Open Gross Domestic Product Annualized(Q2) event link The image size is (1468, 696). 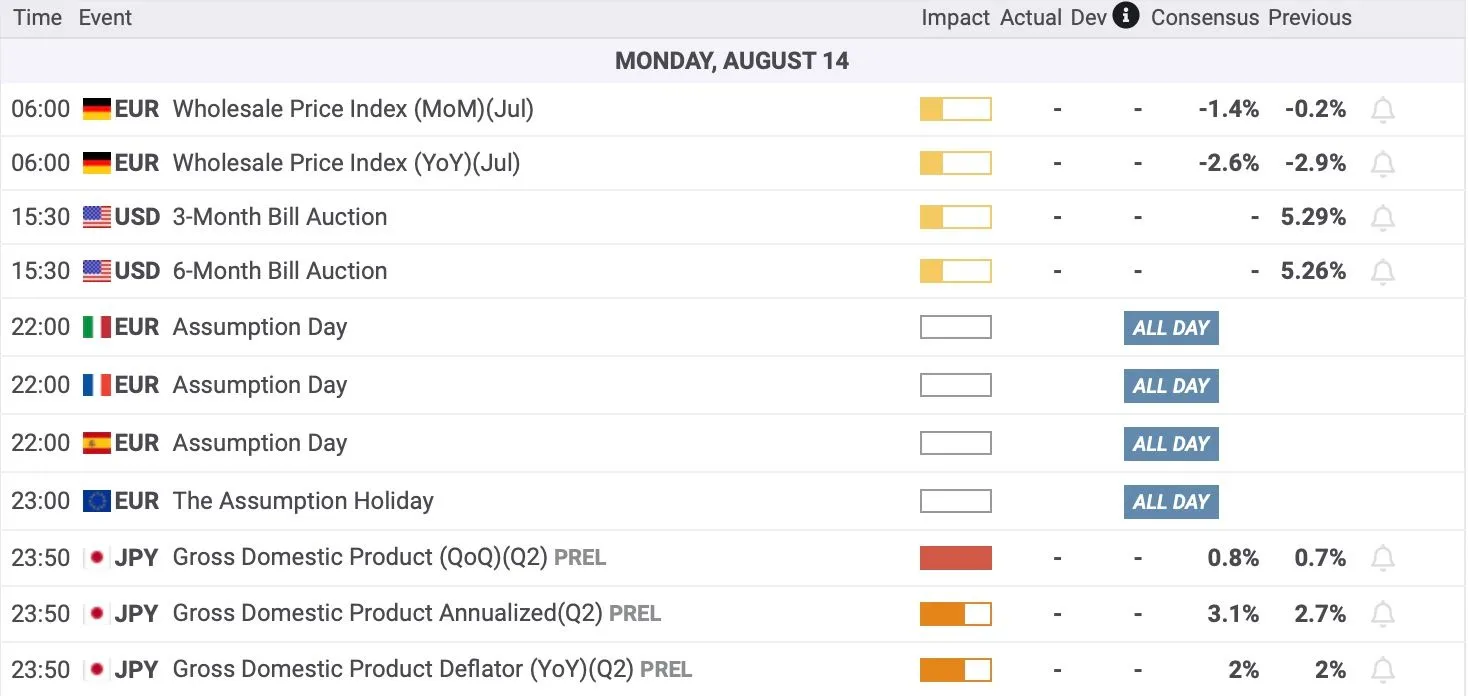[388, 613]
